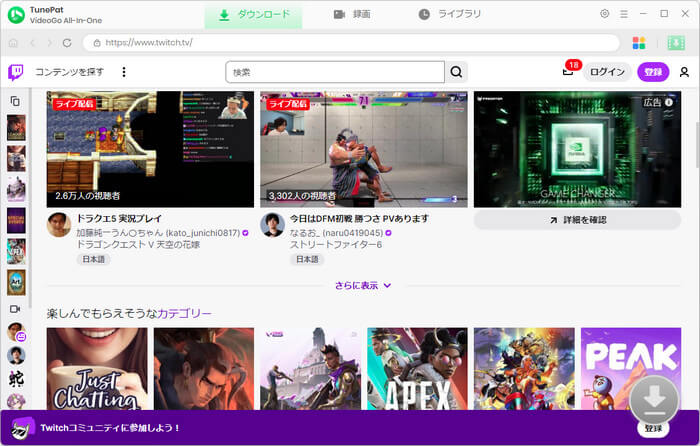700x446 pixels.
Task: Open the colorful site selector grid icon
Action: 639,43
